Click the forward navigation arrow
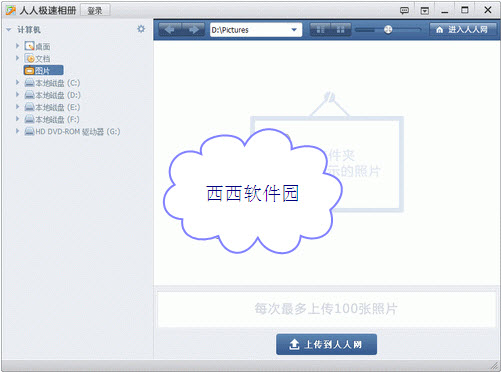Screen dimensions: 501x372 (x=194, y=30)
